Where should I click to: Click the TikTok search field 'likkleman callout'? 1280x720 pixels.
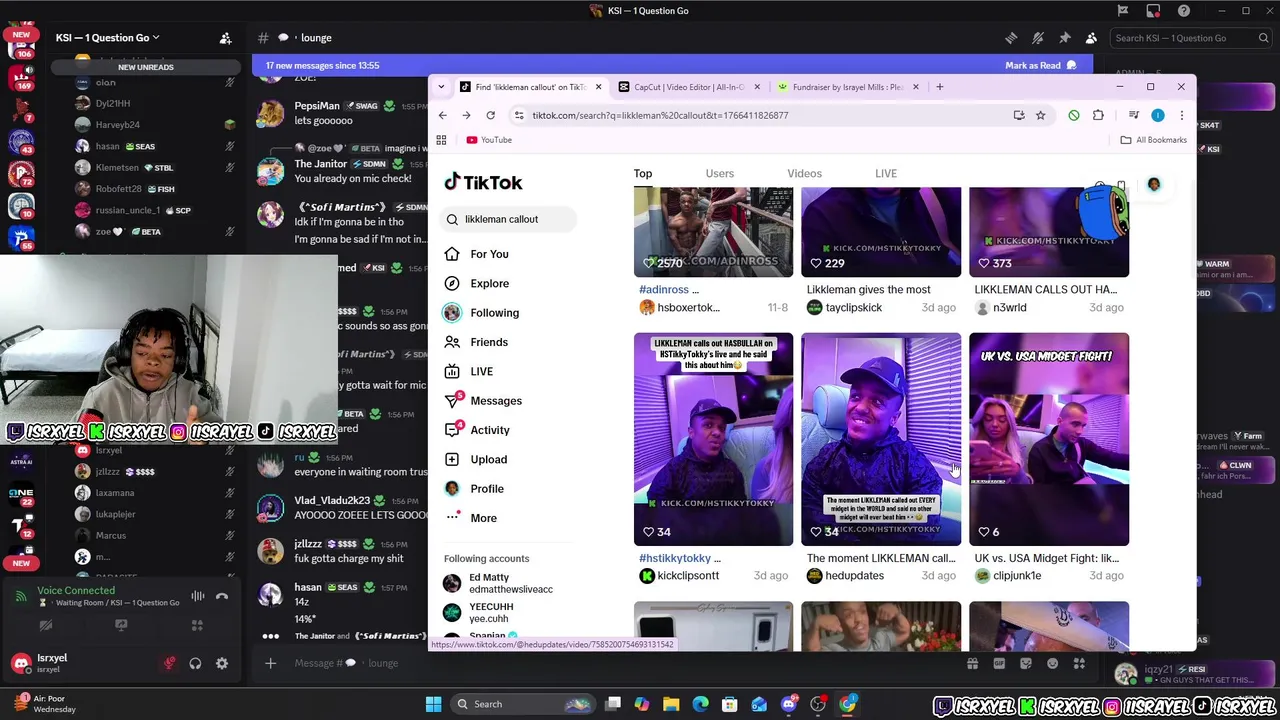pos(509,219)
